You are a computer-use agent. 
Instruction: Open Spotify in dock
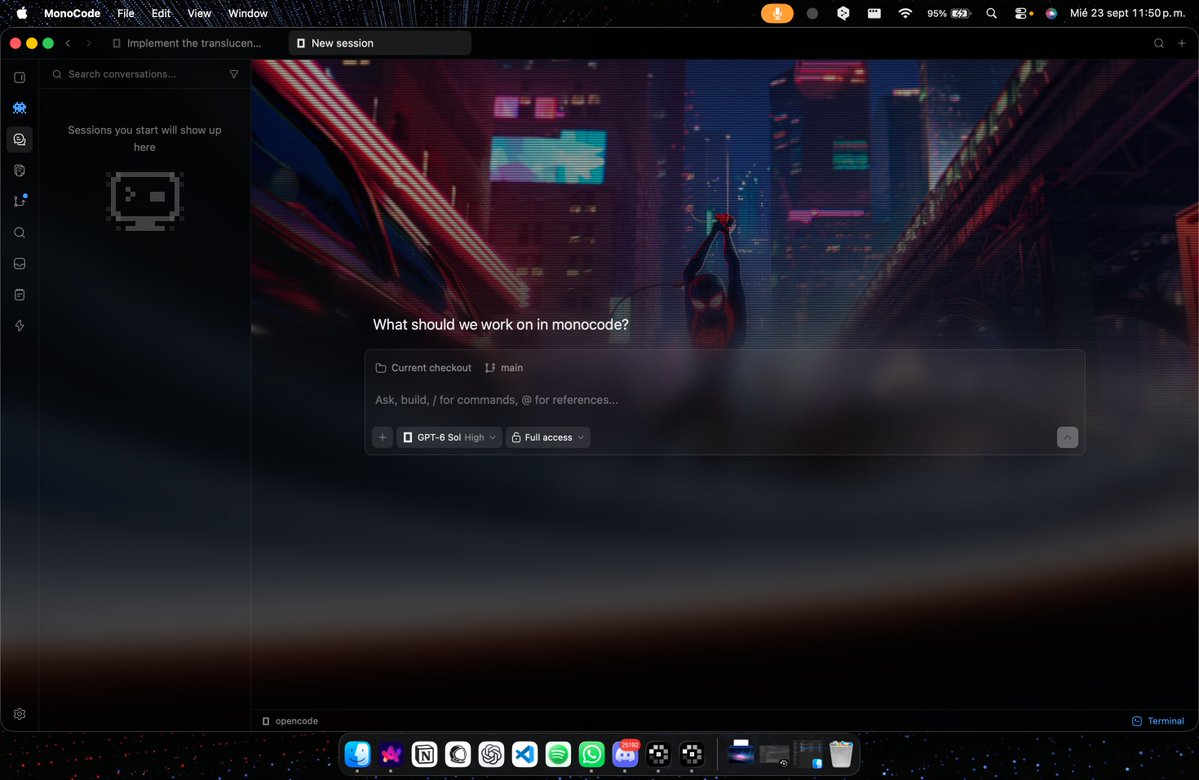(x=558, y=754)
